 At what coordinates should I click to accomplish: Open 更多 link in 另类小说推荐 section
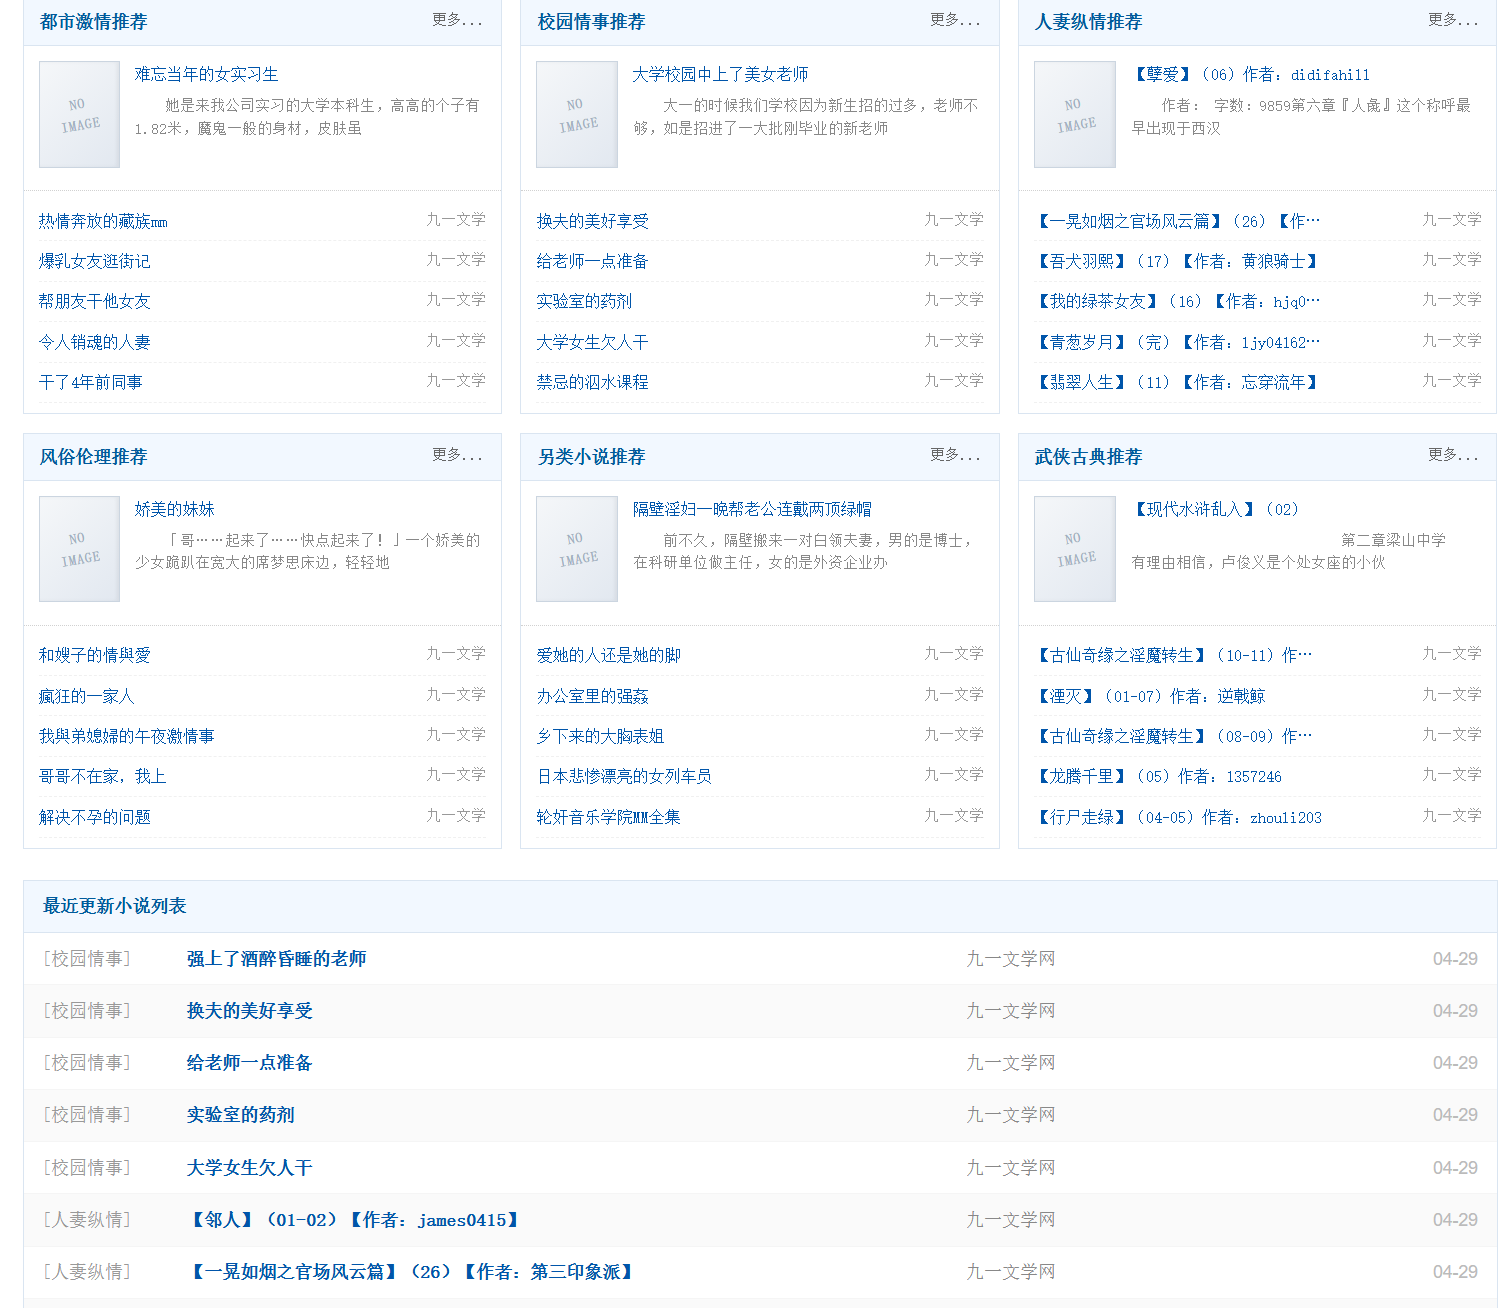(955, 455)
